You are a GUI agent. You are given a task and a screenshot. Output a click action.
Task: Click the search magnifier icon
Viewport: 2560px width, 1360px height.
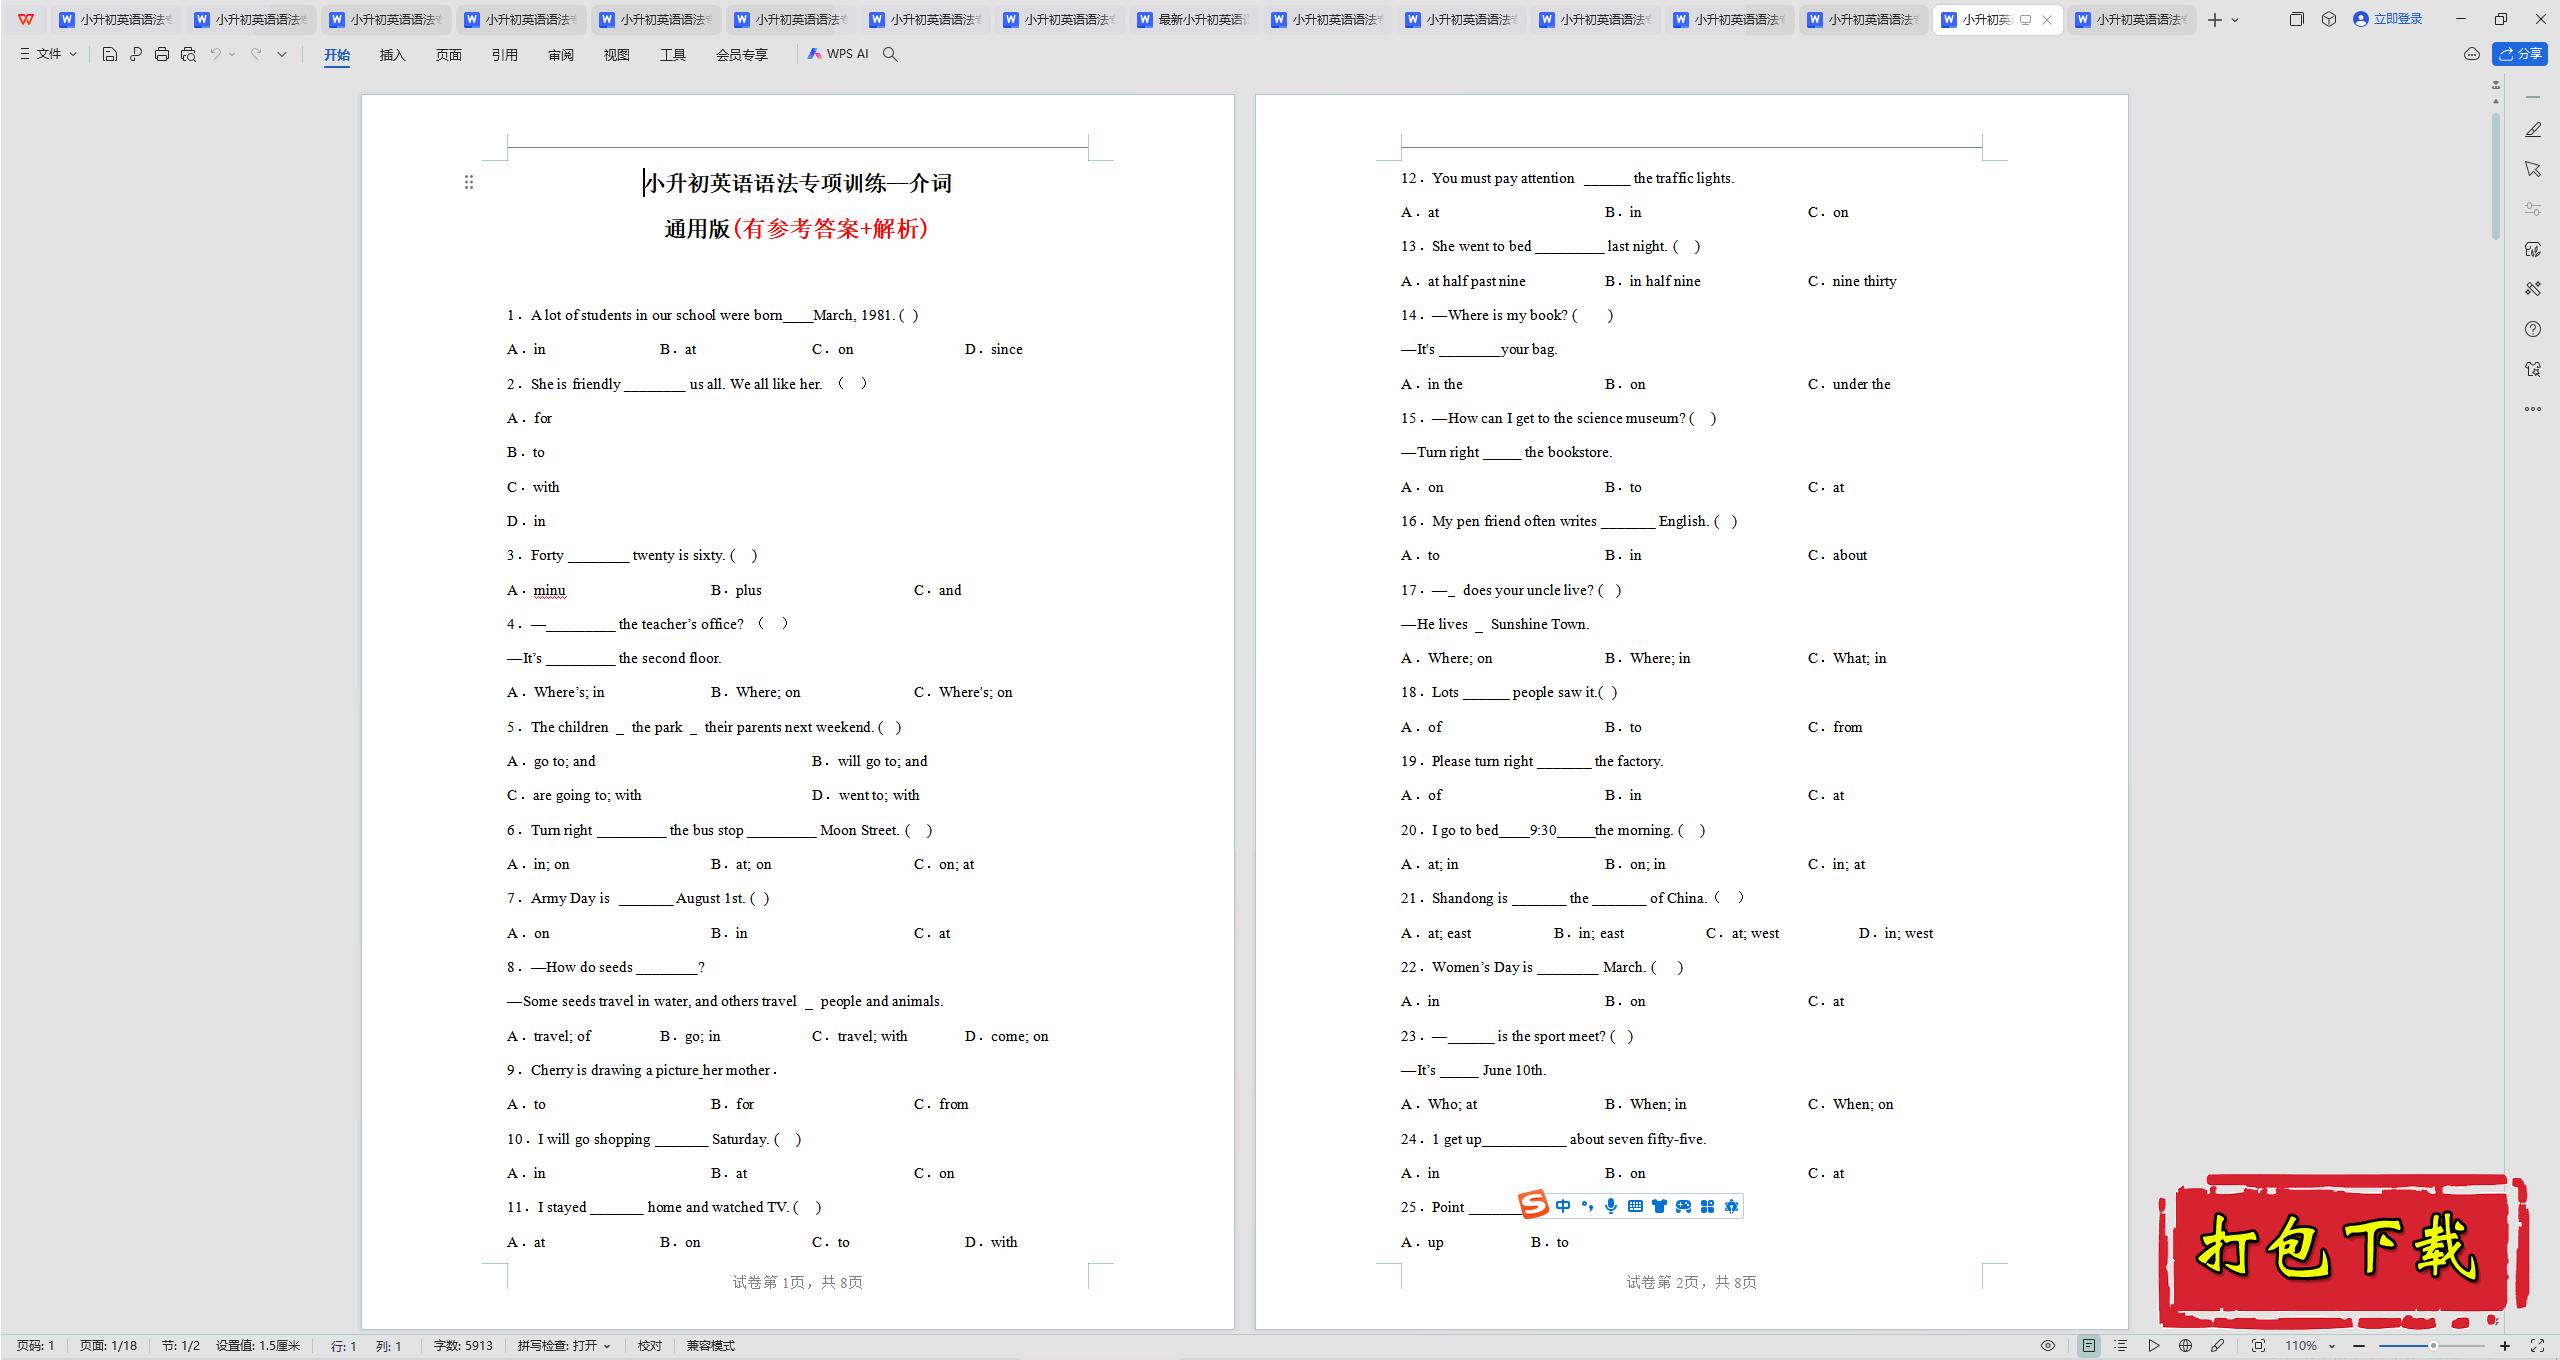click(890, 54)
